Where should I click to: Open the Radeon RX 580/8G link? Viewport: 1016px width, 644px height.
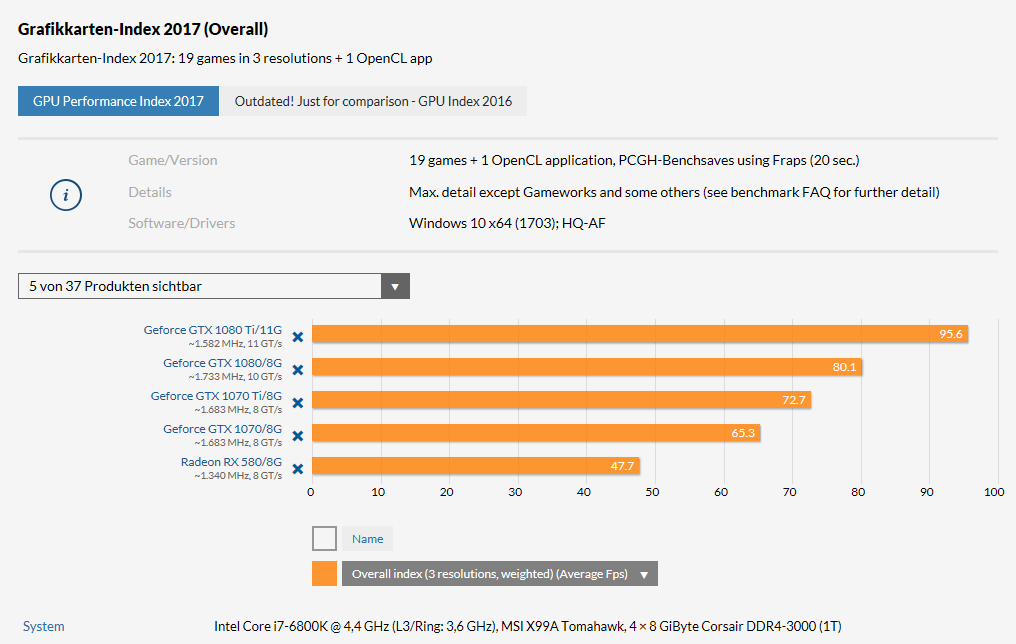(x=231, y=462)
